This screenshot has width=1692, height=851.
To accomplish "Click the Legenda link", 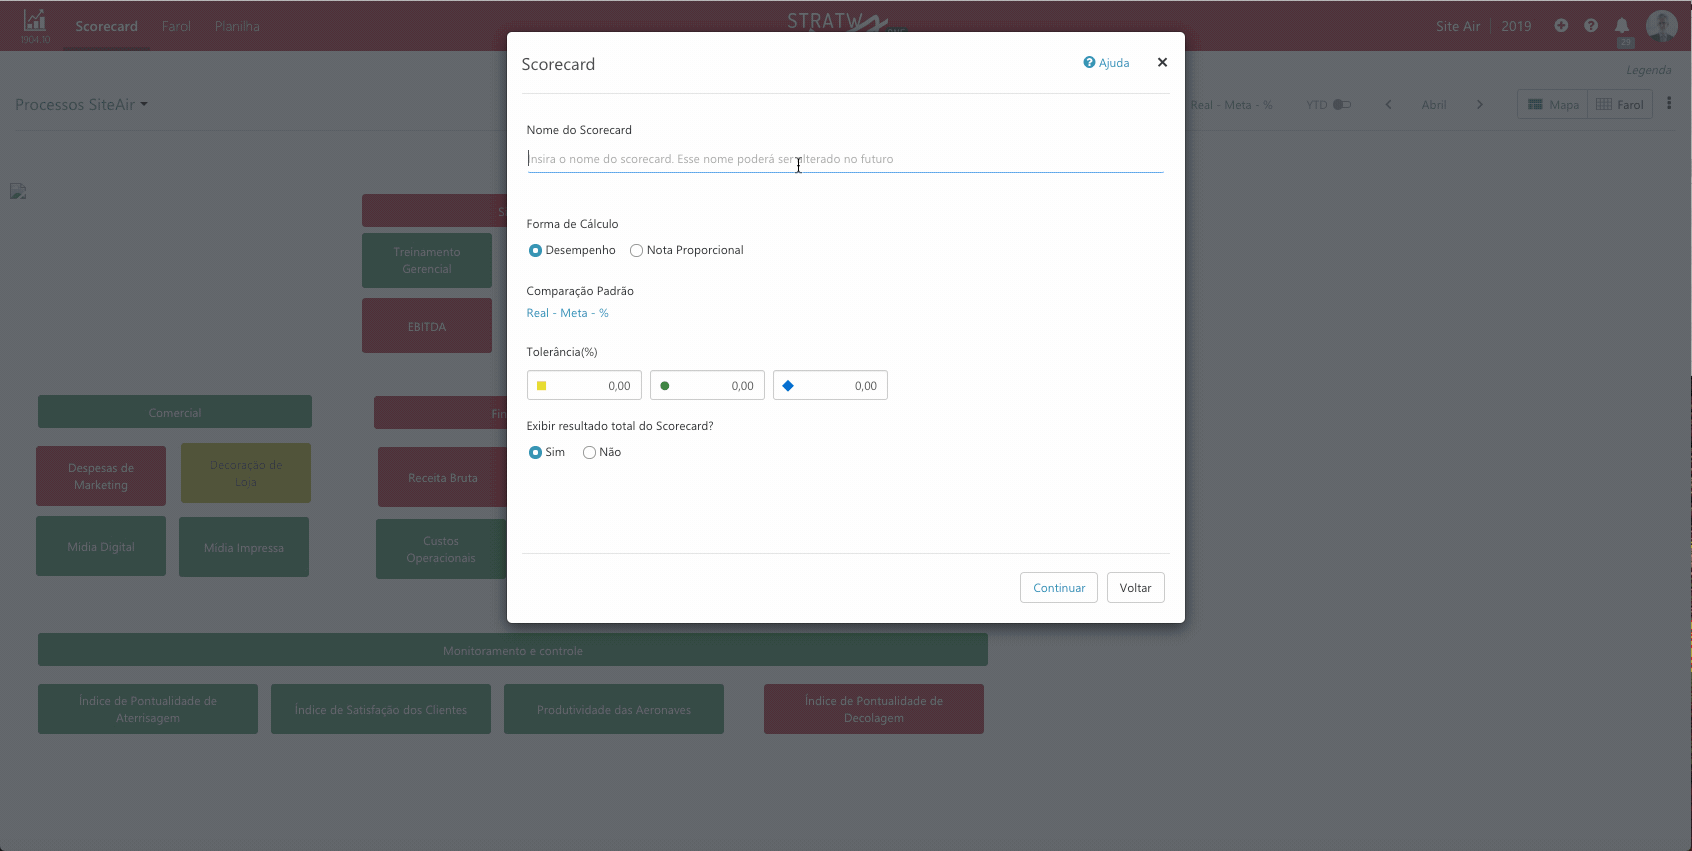I will [1648, 70].
